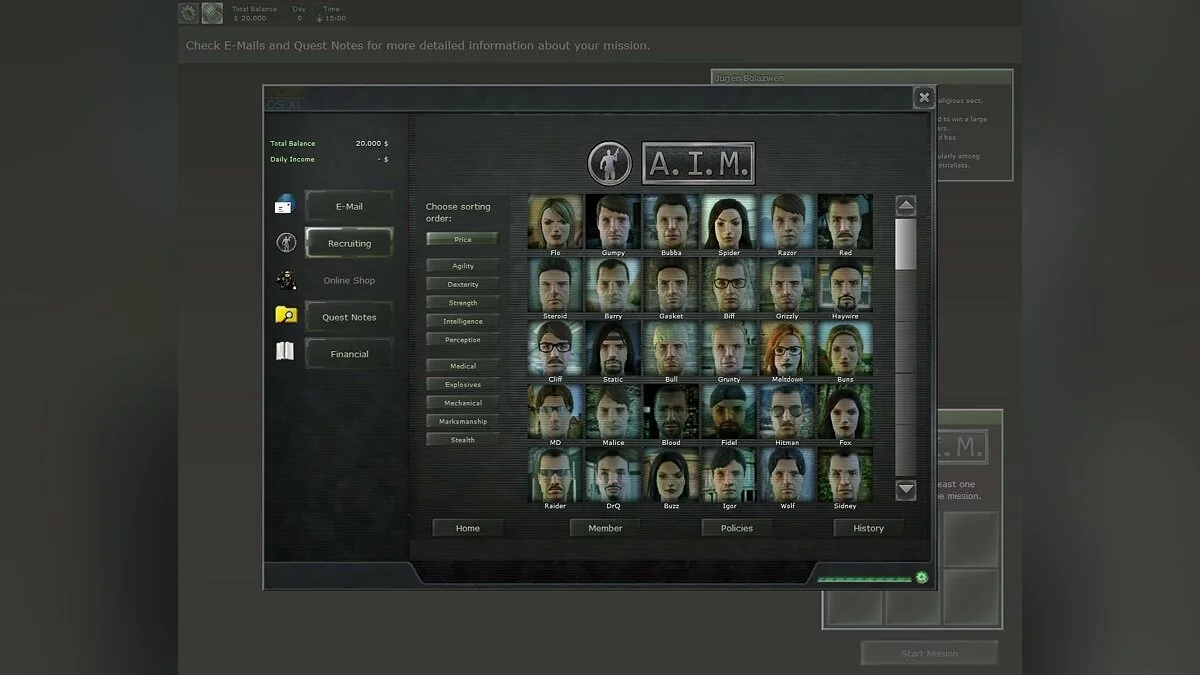This screenshot has height=675, width=1200.
Task: Sort mercenaries by Mechanical skill
Action: pyautogui.click(x=462, y=403)
